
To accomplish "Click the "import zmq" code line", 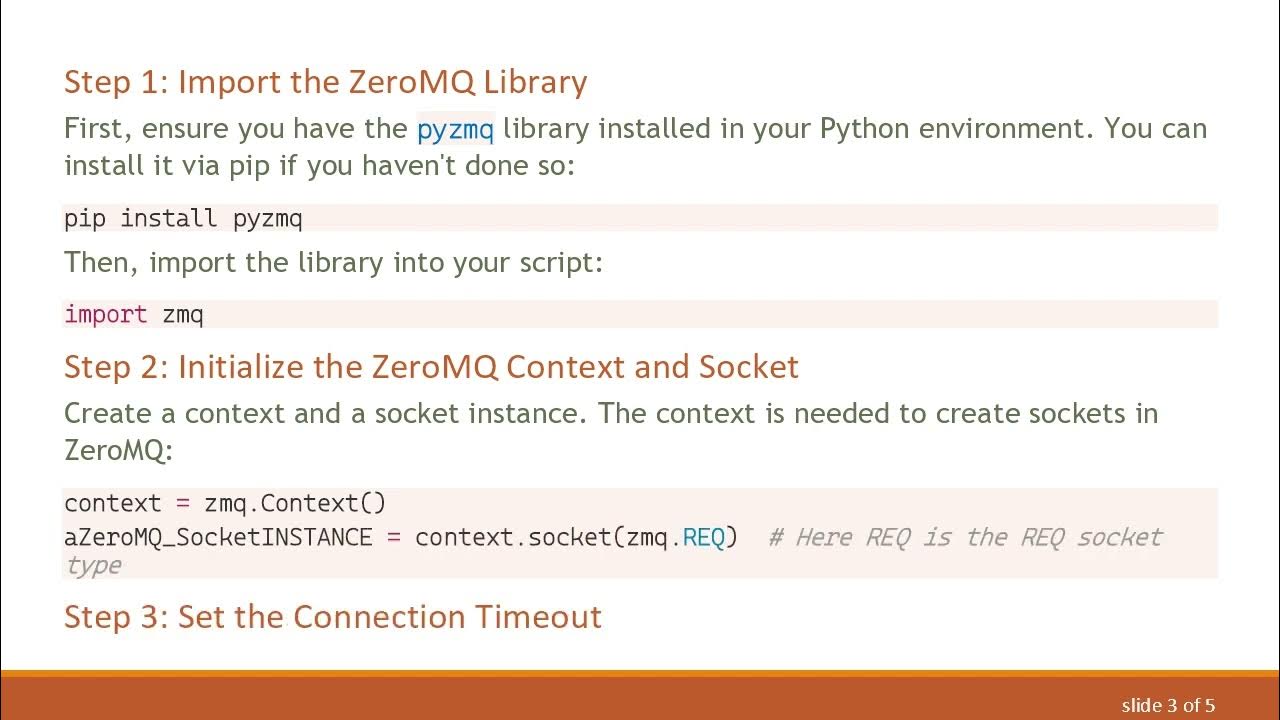I will click(x=134, y=315).
